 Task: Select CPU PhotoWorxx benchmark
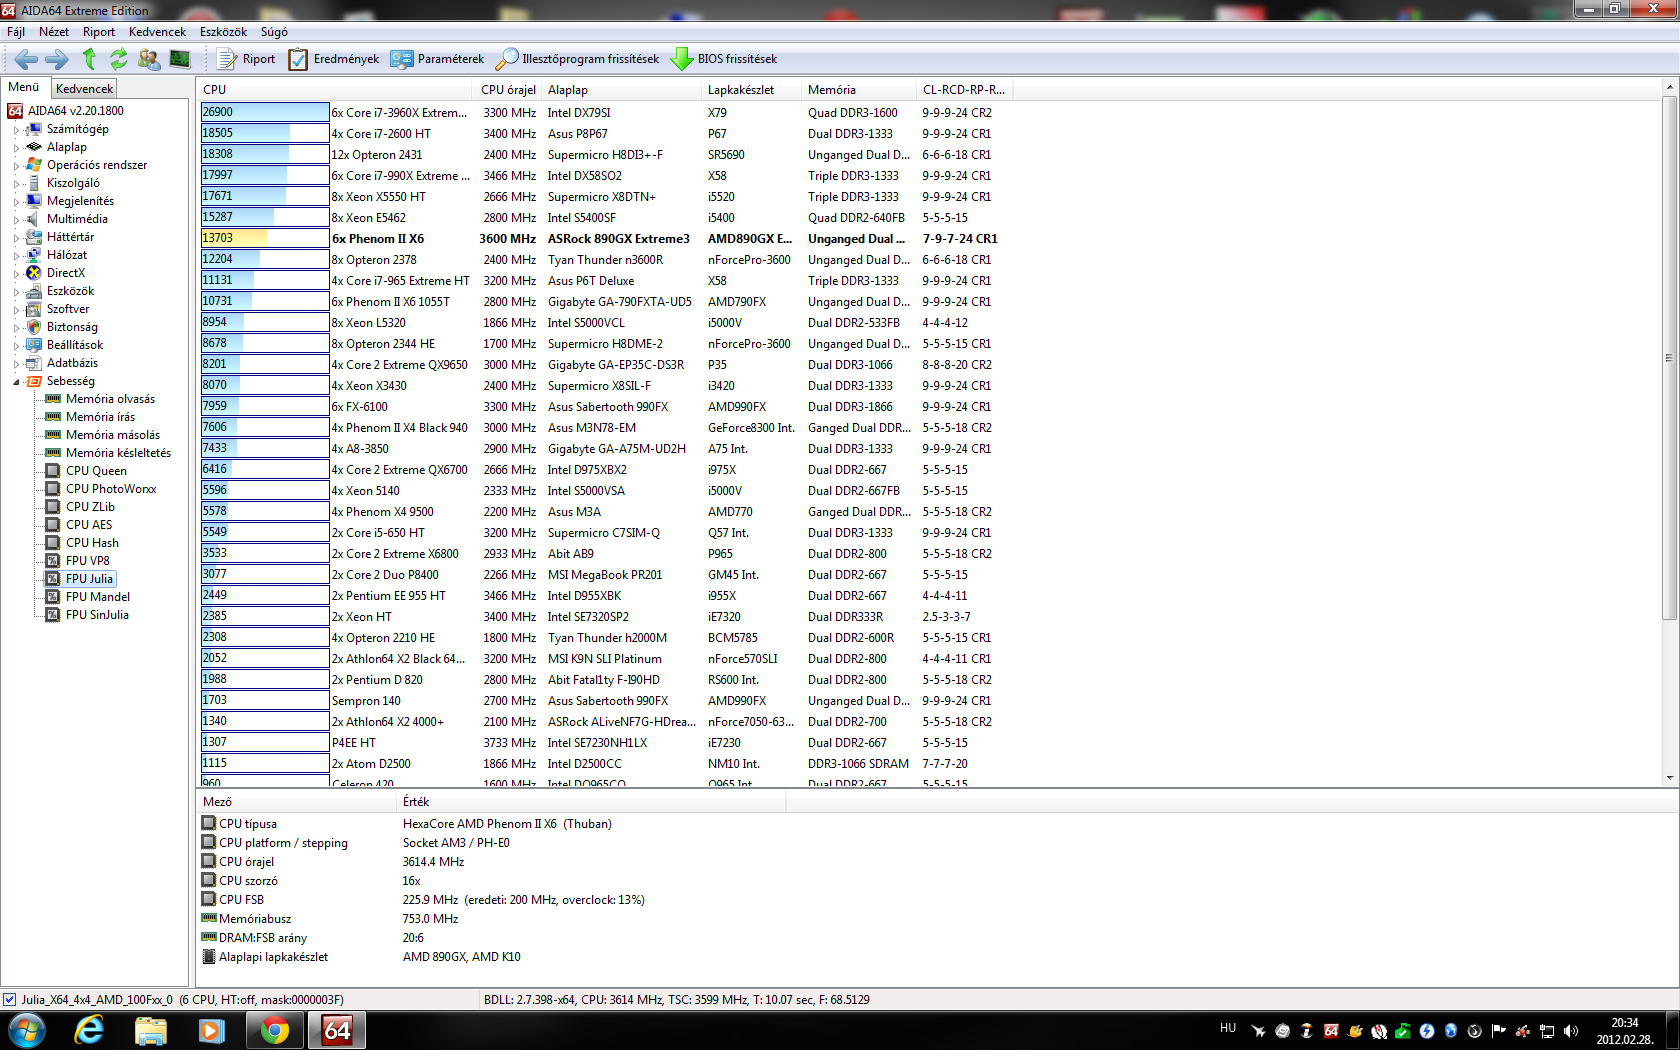point(111,489)
